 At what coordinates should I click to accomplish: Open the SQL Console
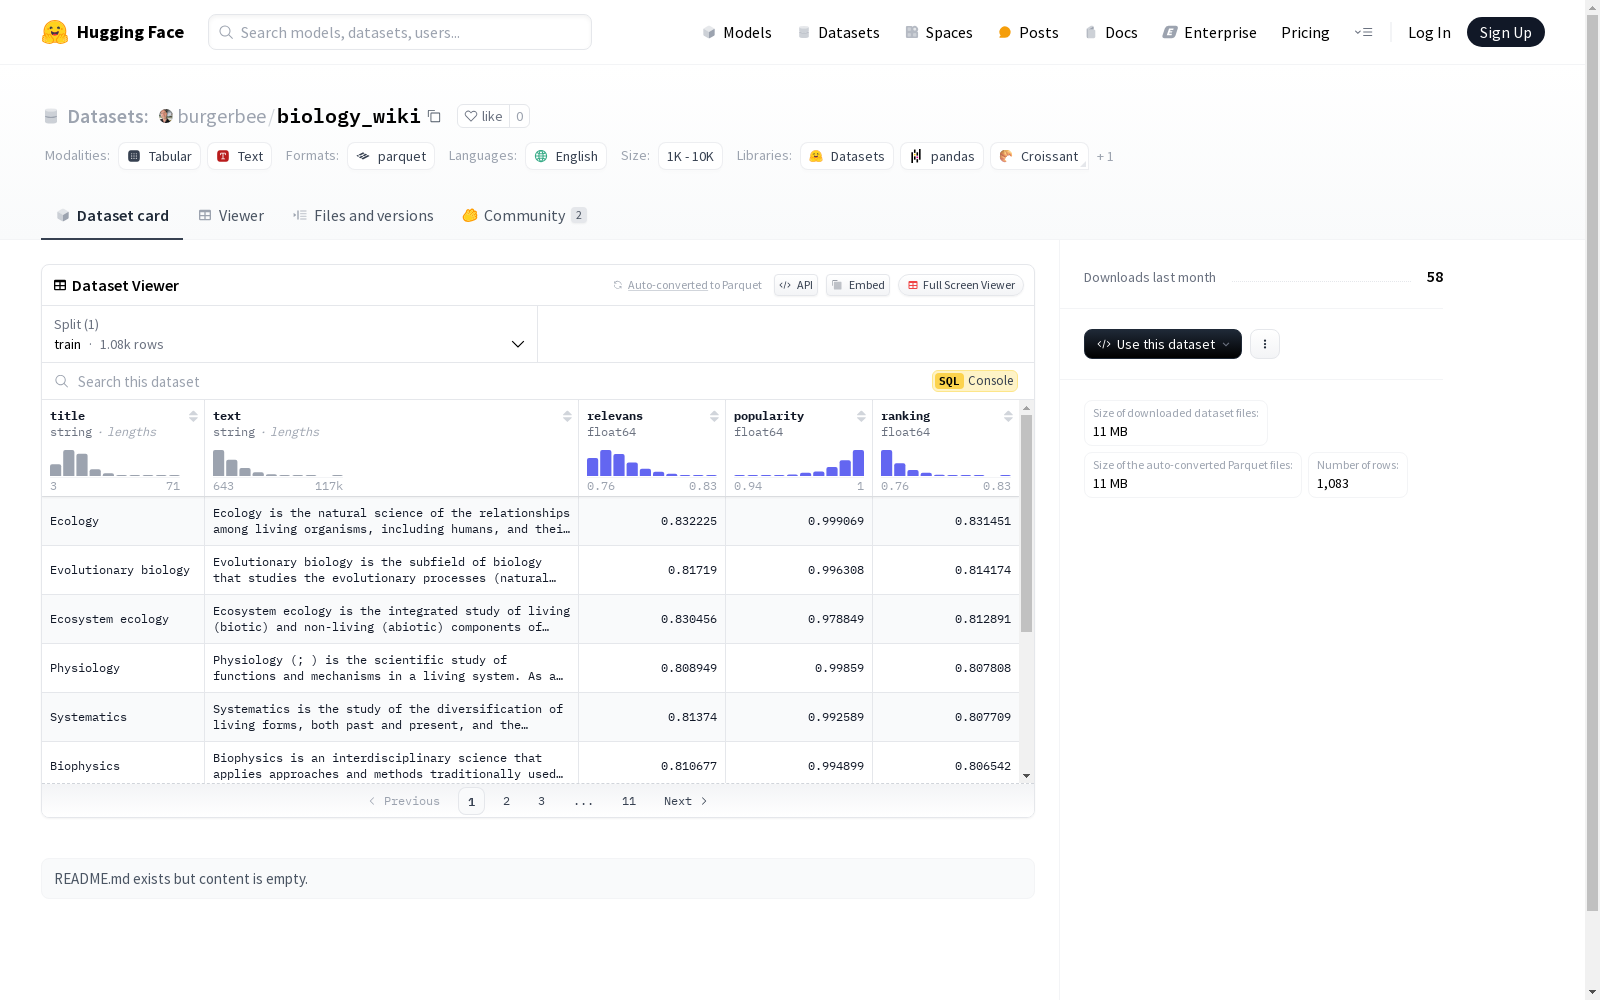(975, 380)
